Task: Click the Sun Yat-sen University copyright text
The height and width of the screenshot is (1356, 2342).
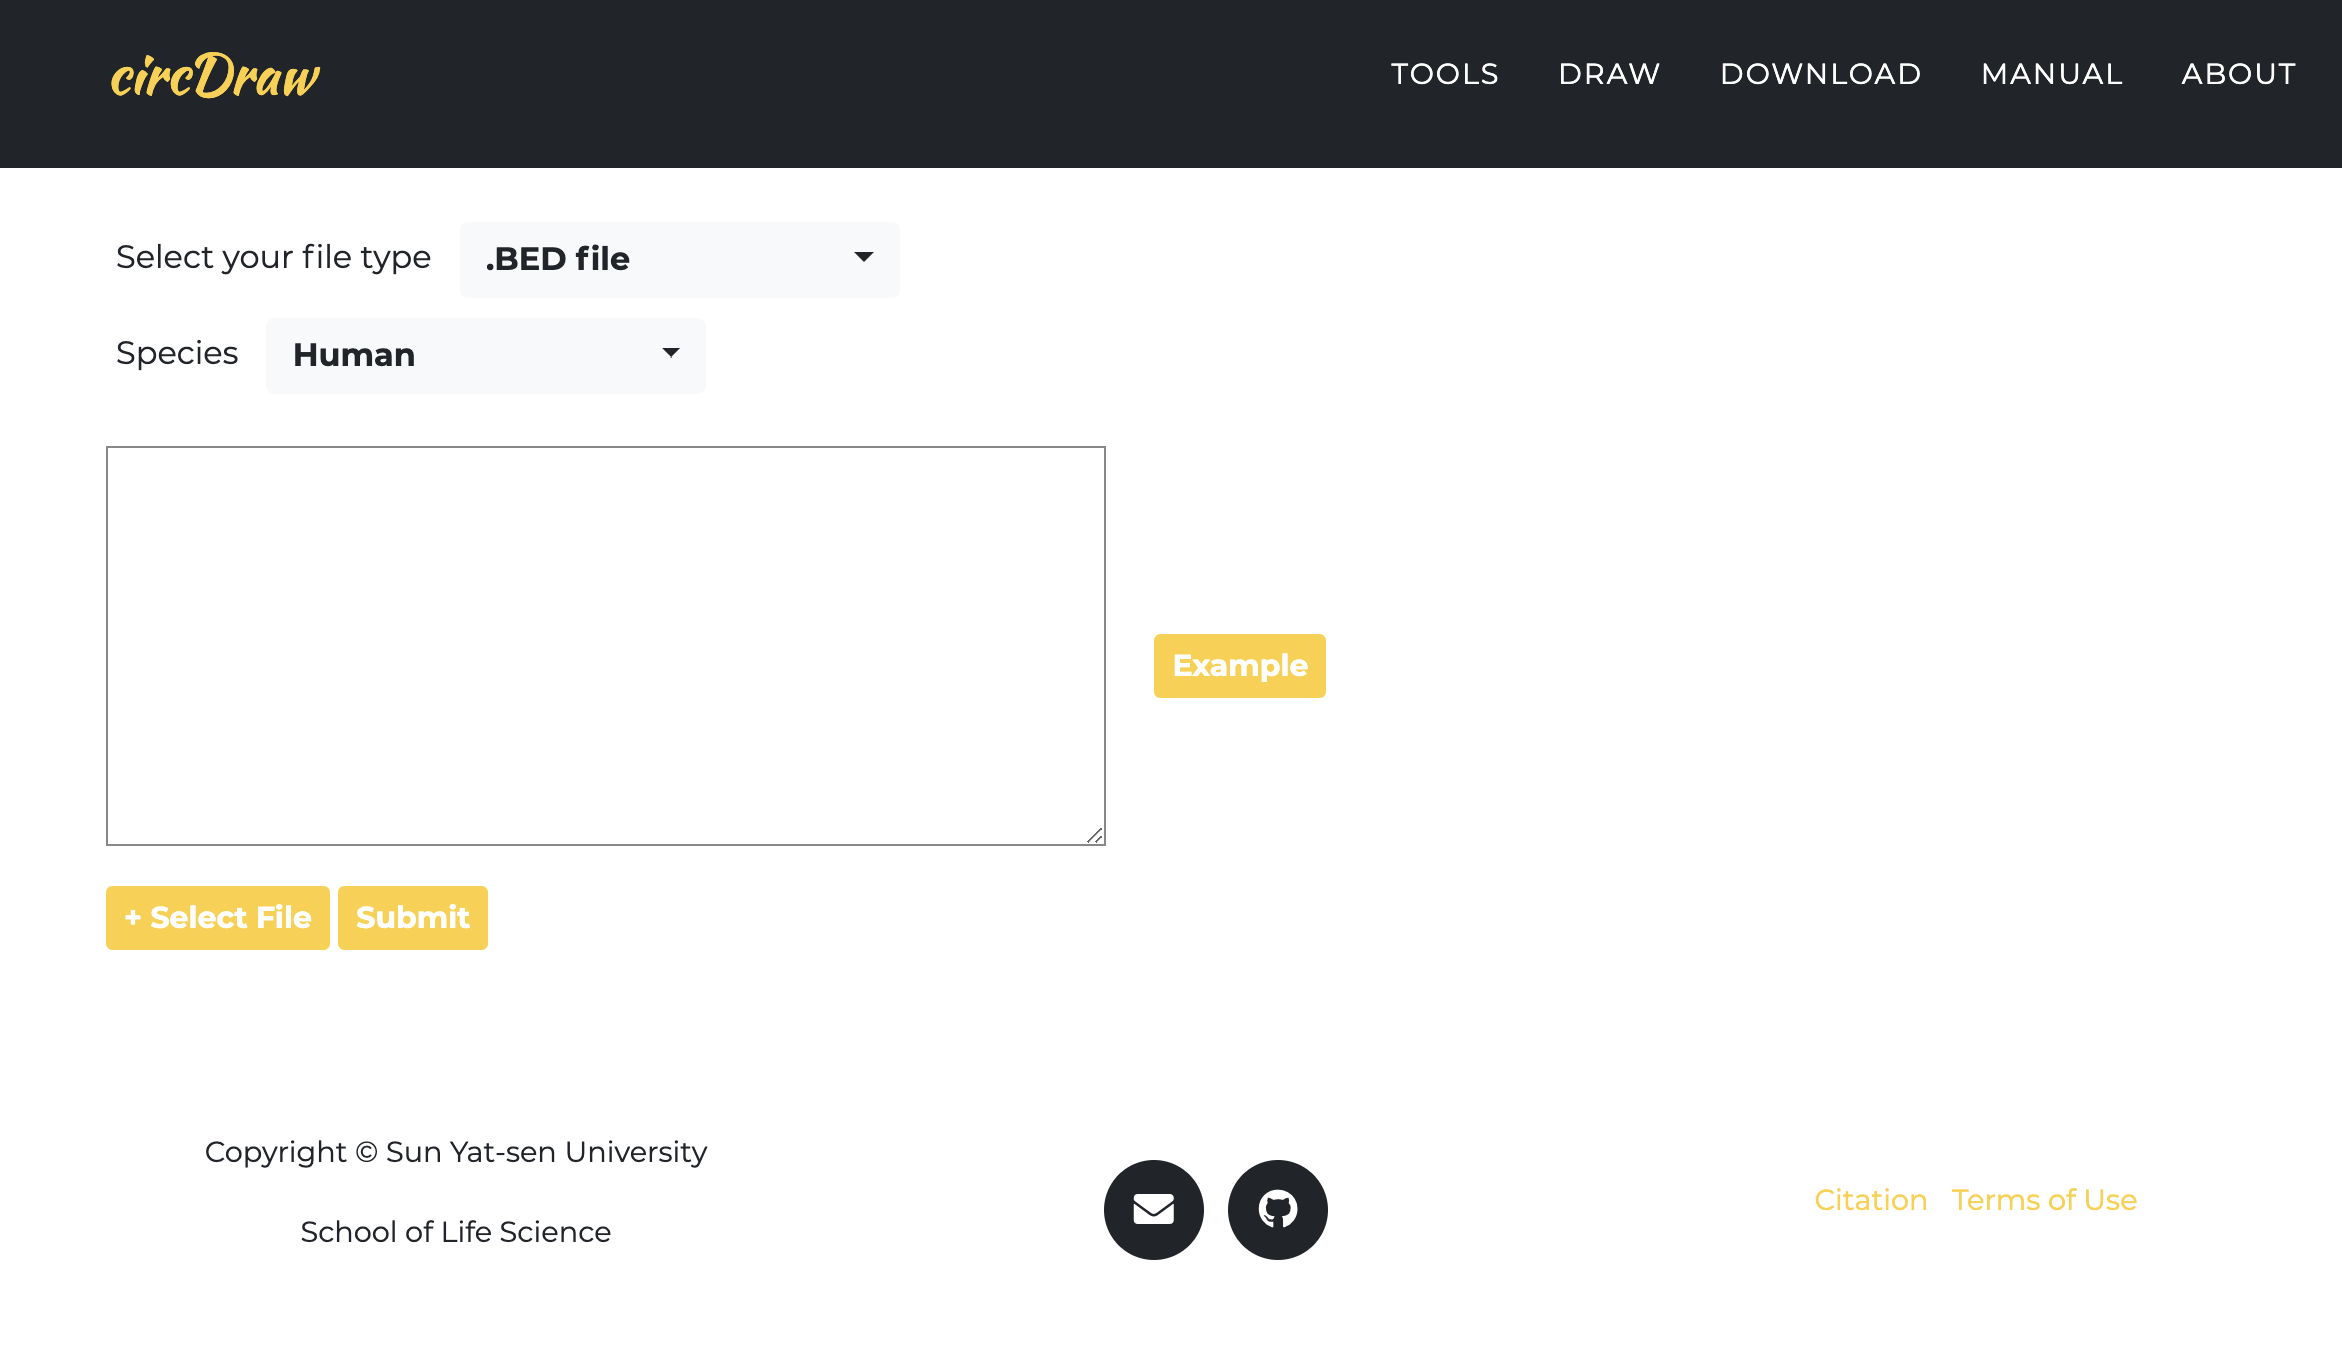Action: [x=455, y=1151]
